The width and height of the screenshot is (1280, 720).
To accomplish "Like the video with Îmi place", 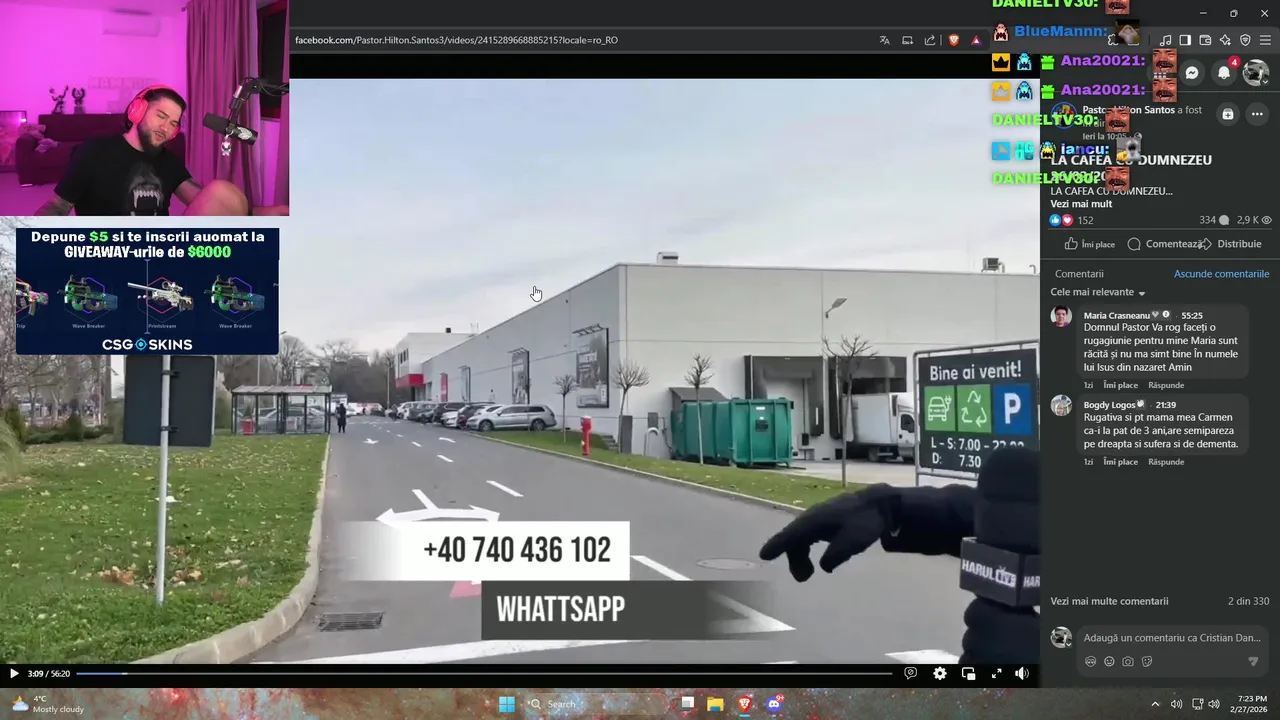I will tap(1090, 244).
